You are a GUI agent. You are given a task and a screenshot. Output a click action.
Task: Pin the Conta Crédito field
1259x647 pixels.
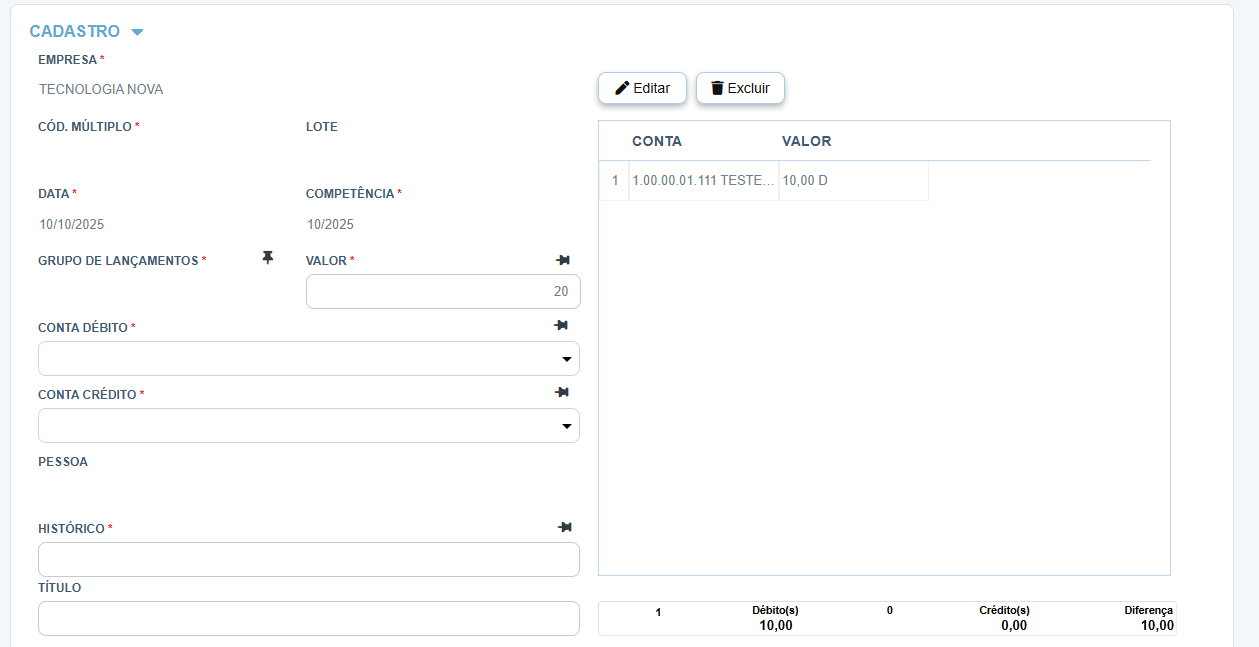pos(562,393)
